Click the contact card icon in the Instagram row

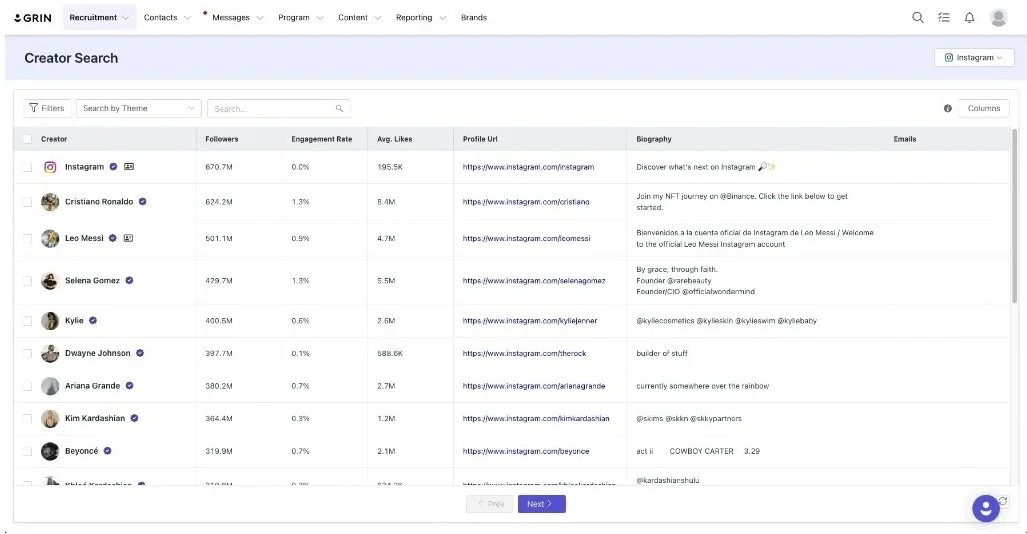point(129,167)
